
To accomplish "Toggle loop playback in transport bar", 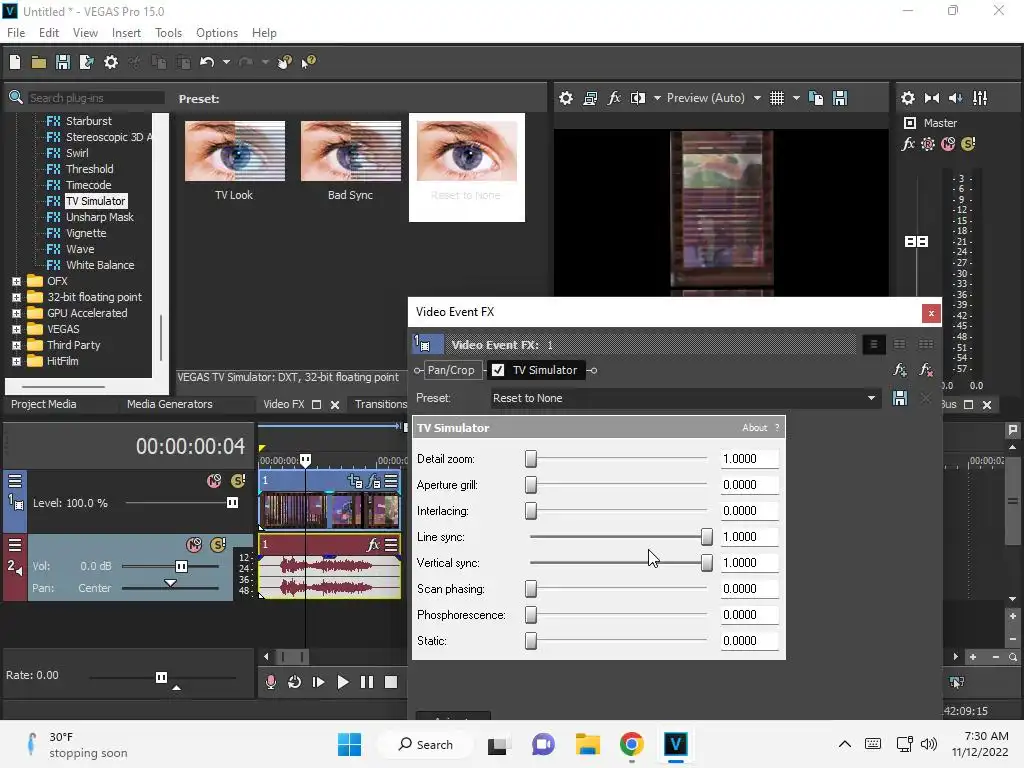I will [295, 682].
